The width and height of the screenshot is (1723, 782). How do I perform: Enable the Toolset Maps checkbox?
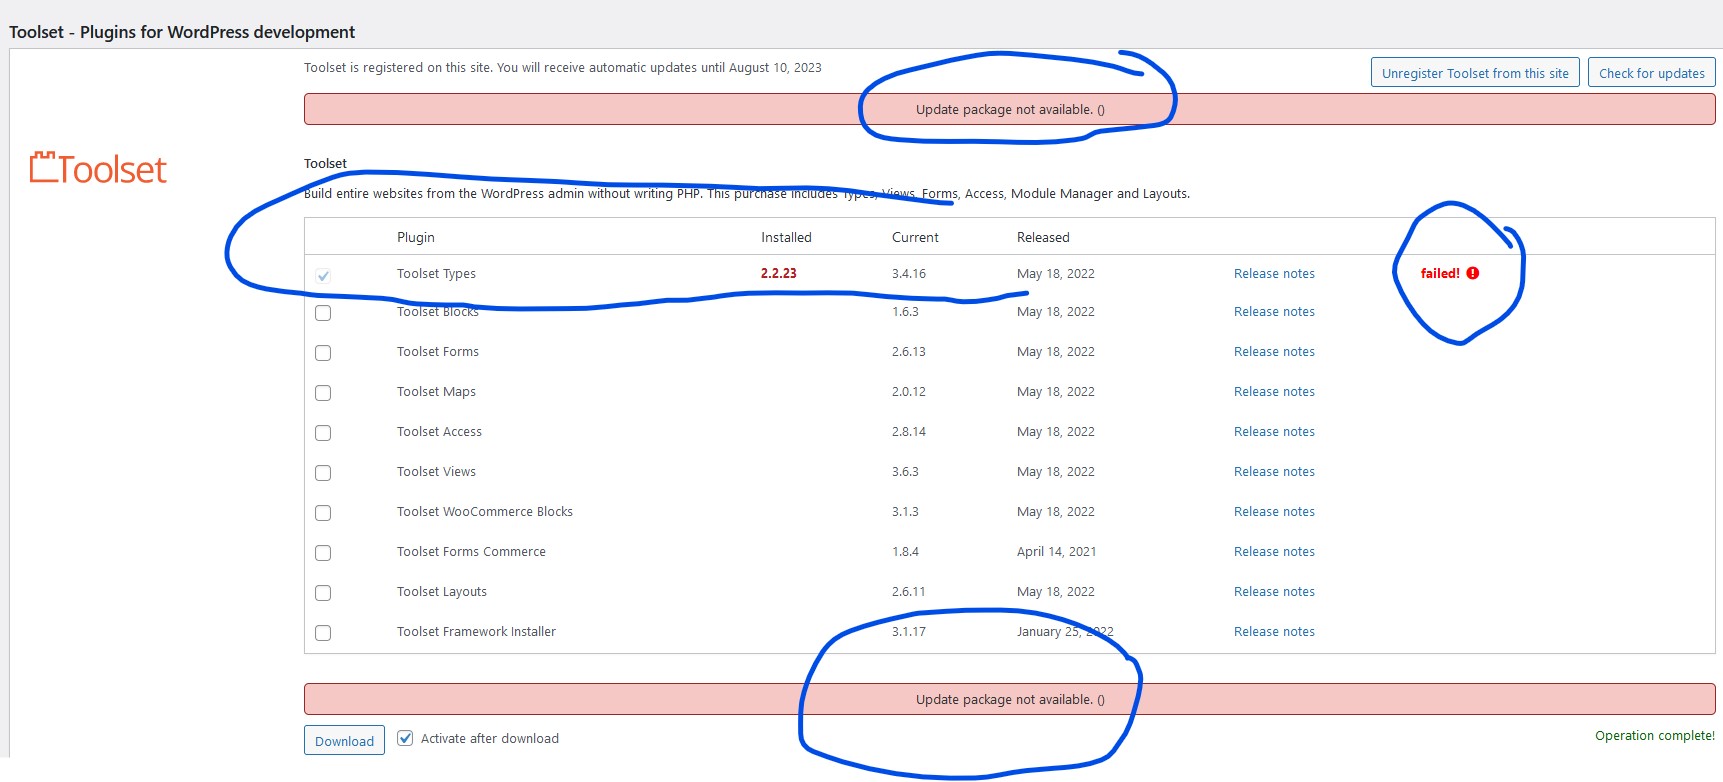click(x=323, y=393)
